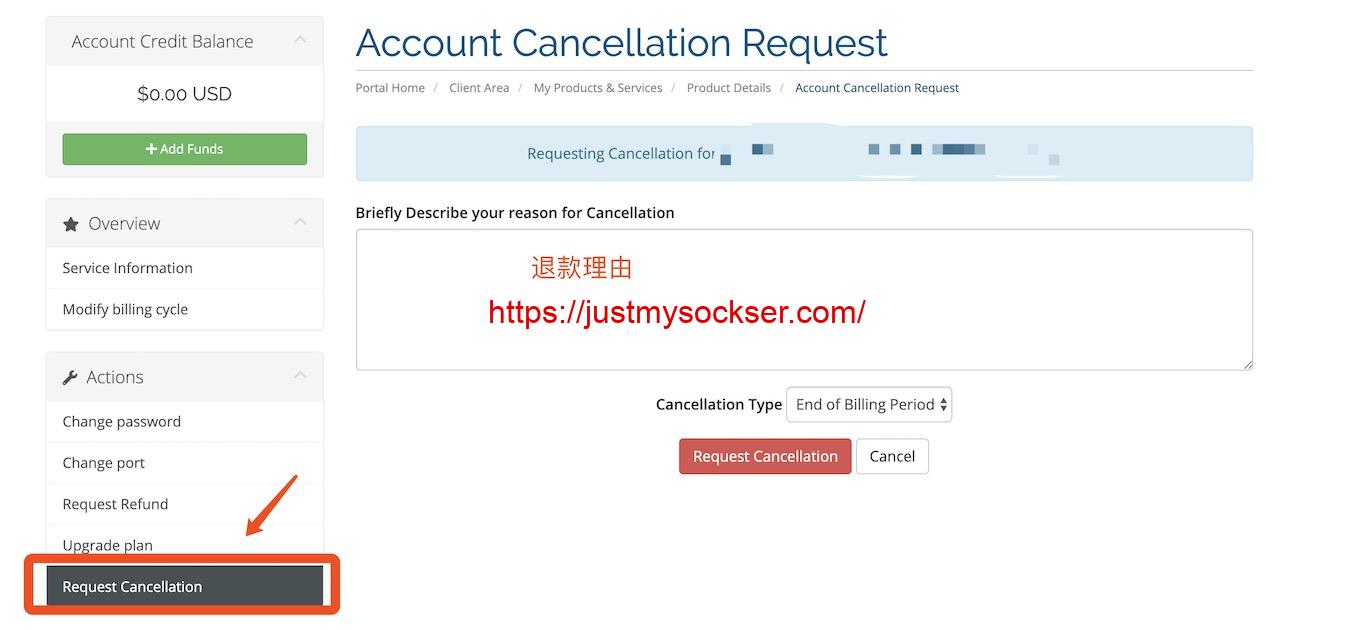Open Change password action

[121, 421]
